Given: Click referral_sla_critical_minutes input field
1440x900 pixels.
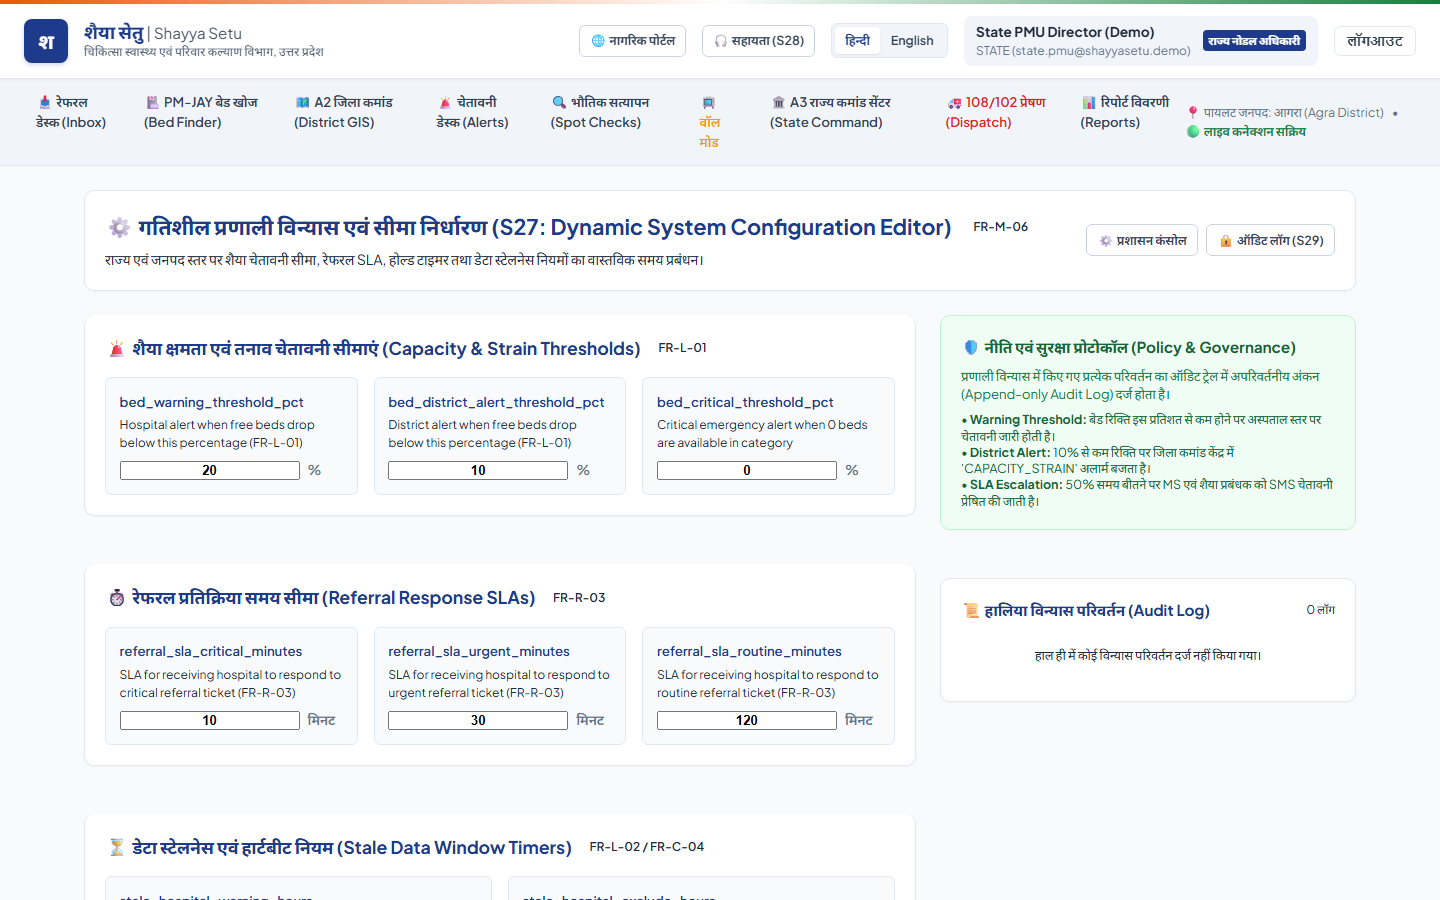Looking at the screenshot, I should [210, 720].
